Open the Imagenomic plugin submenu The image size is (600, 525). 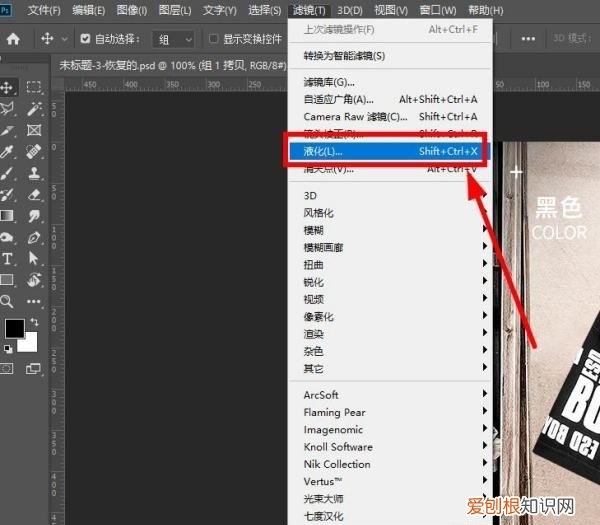coord(390,429)
